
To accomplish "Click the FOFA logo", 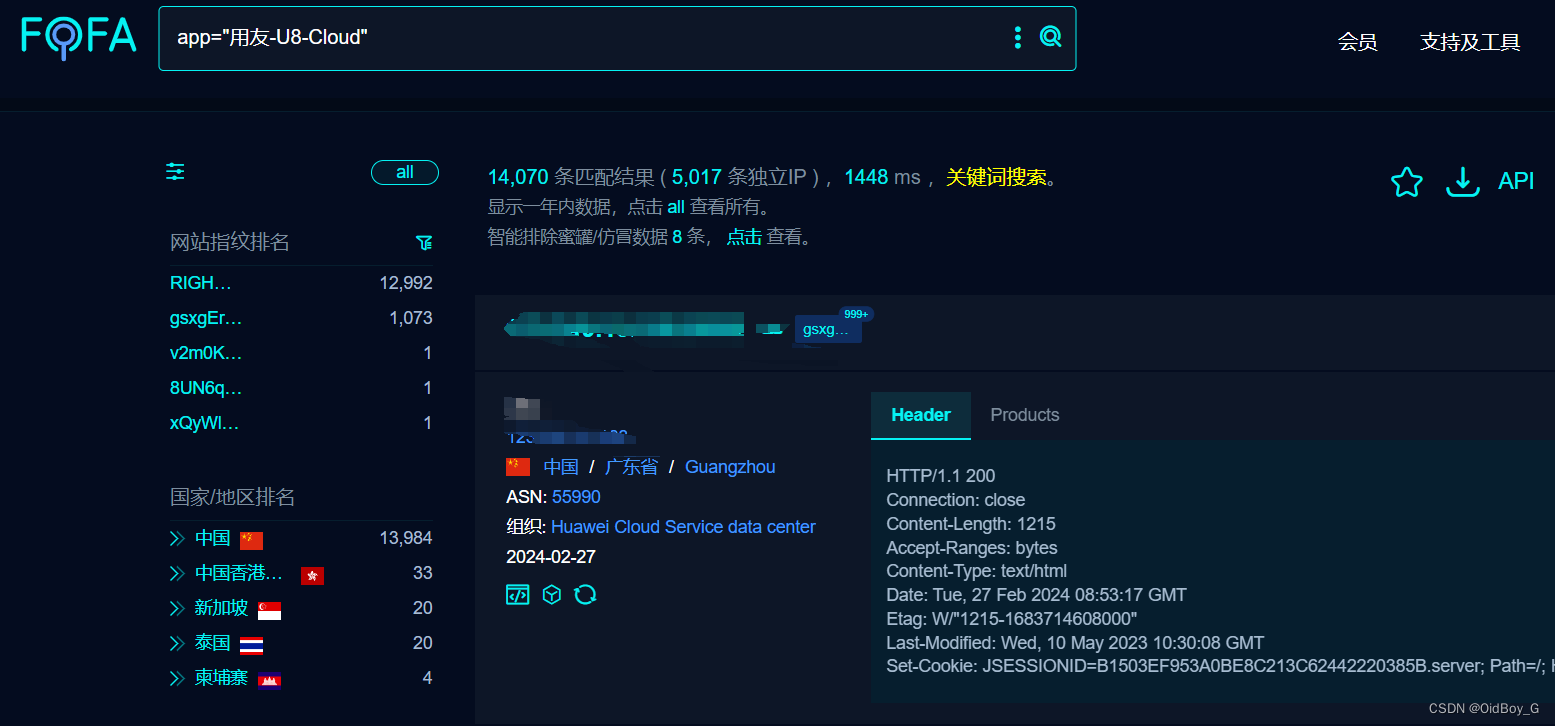I will pos(79,37).
